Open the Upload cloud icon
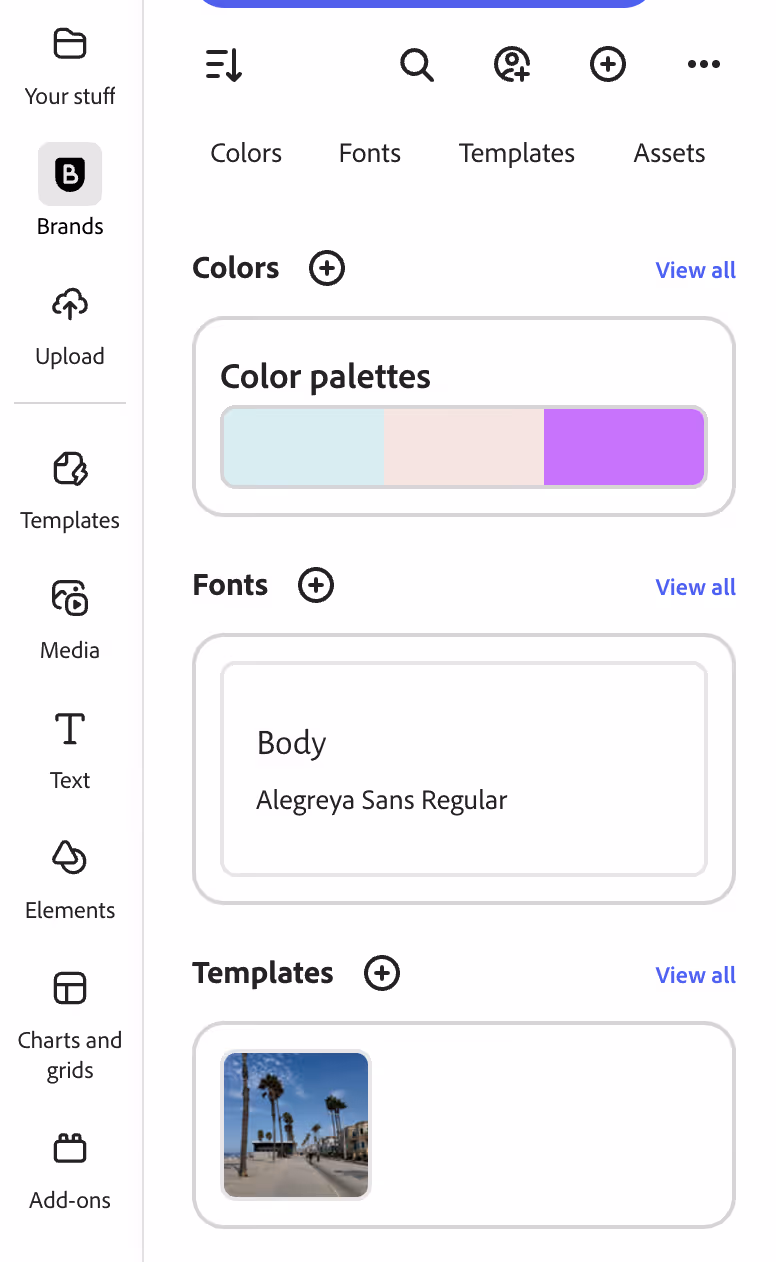776x1262 pixels. [x=70, y=305]
